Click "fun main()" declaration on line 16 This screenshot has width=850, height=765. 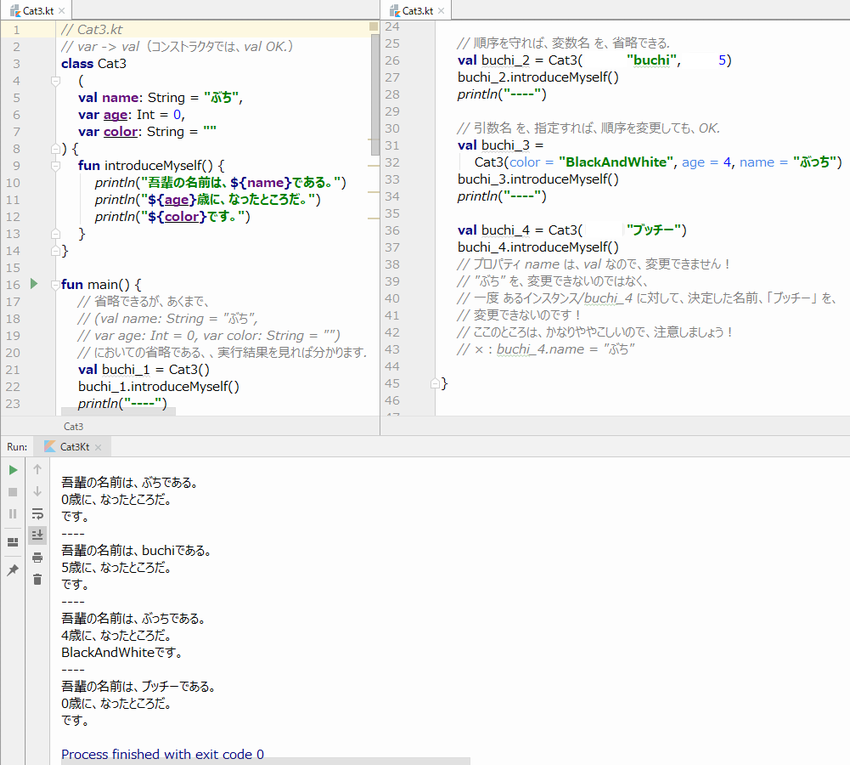[x=95, y=285]
